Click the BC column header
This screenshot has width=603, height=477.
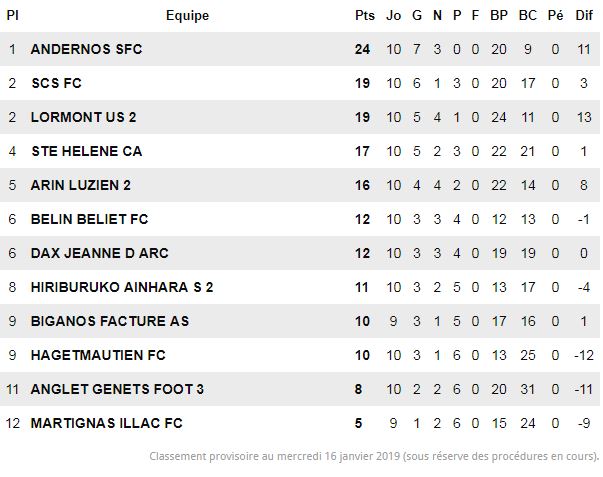pos(528,15)
